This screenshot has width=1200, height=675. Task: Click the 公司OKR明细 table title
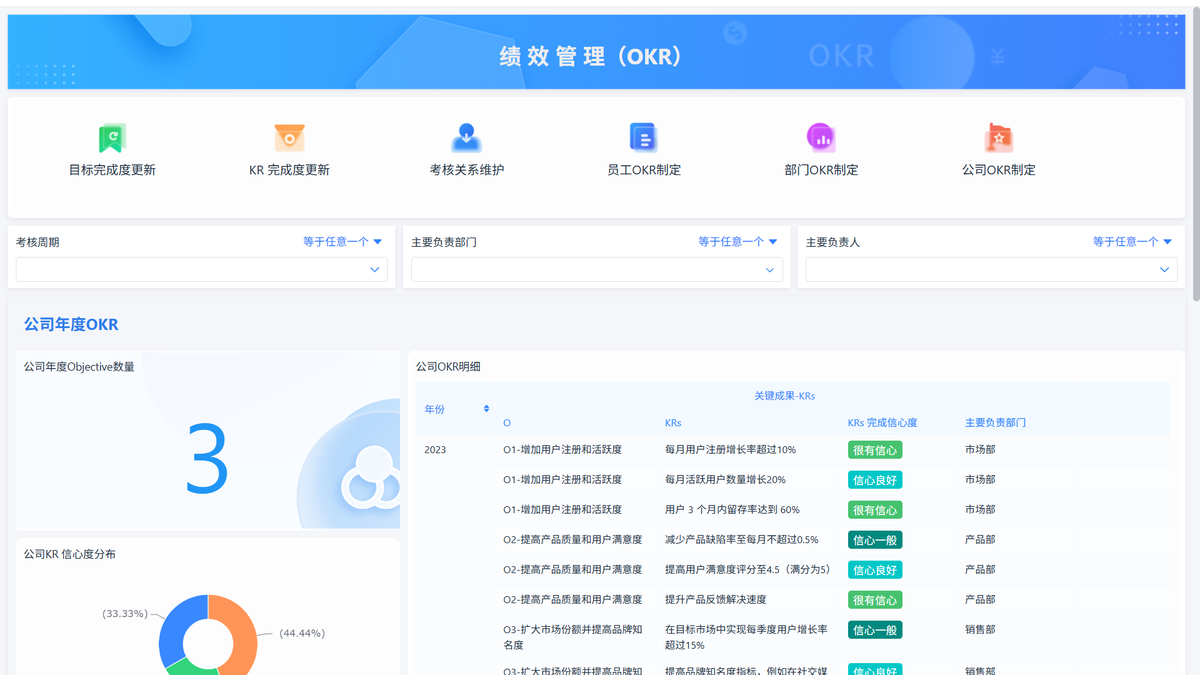(x=448, y=367)
